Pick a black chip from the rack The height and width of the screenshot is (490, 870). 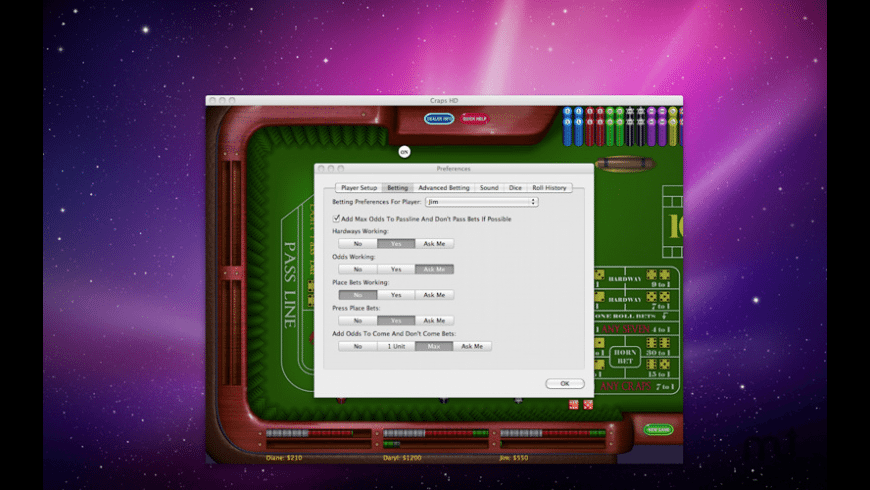(635, 127)
